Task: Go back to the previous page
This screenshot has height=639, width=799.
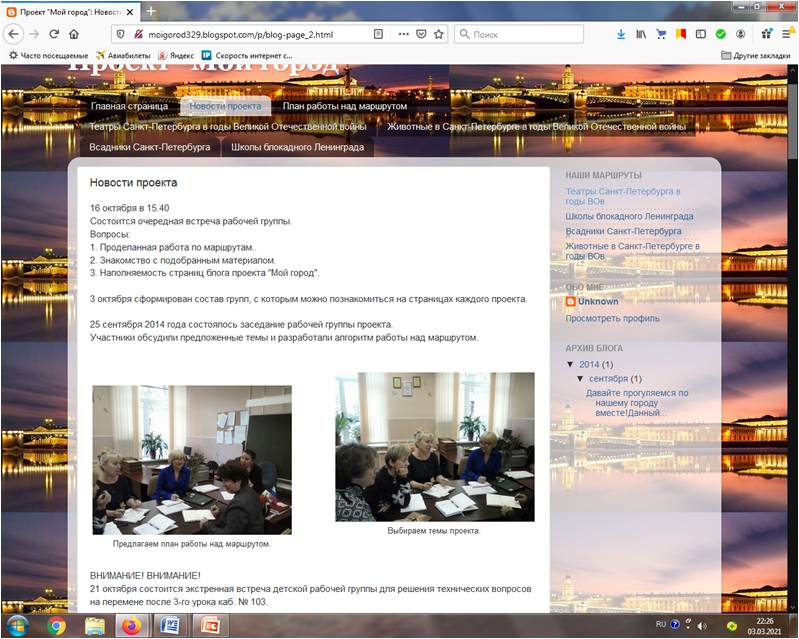Action: click(x=14, y=34)
